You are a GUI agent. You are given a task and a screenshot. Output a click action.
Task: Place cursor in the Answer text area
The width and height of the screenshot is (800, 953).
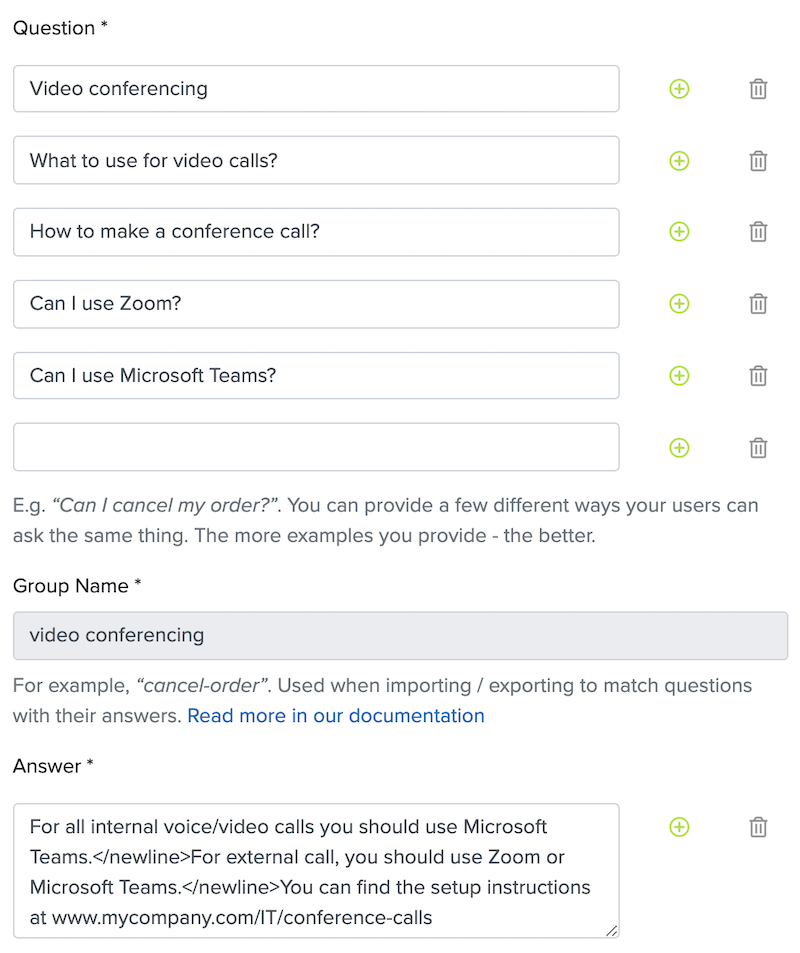(x=315, y=870)
